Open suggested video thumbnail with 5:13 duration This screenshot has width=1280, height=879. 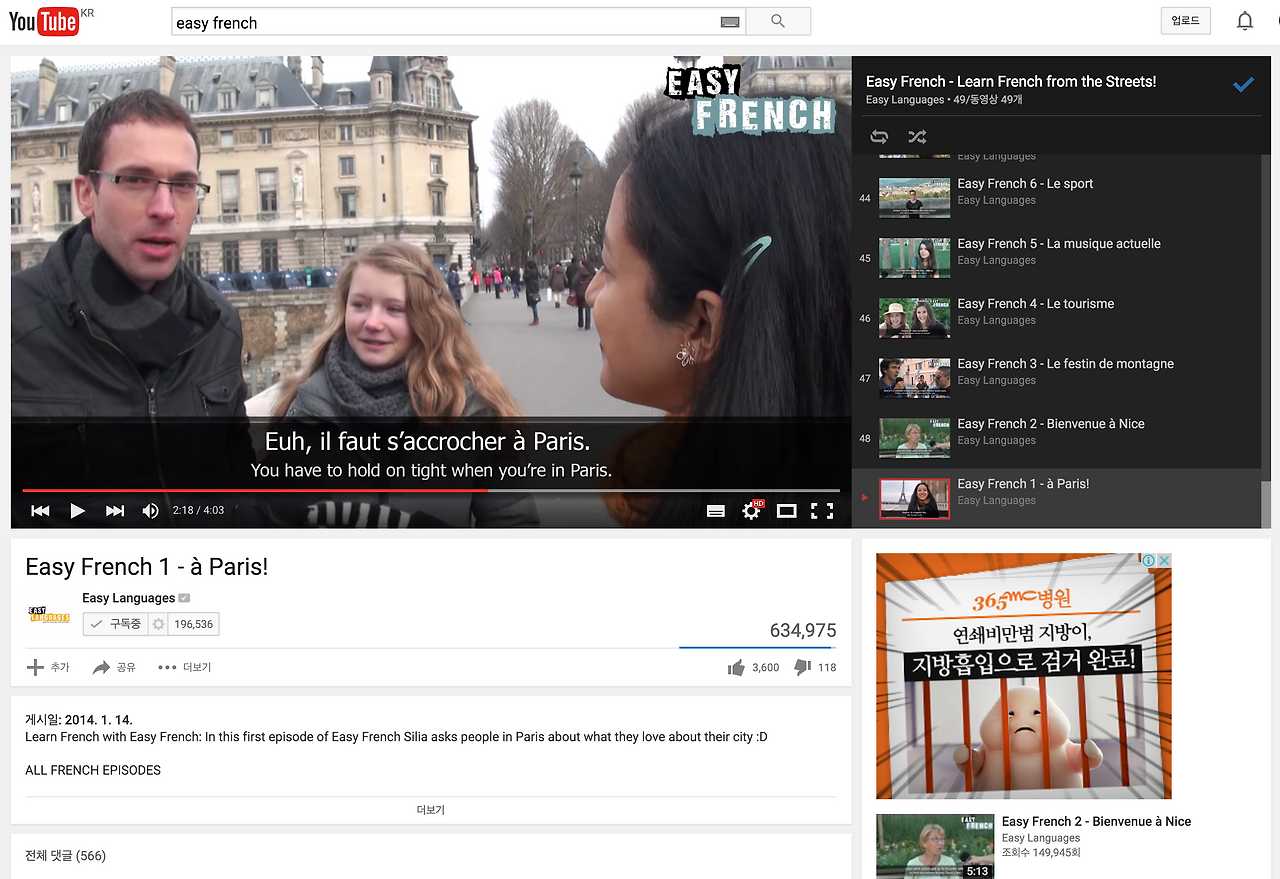pos(935,846)
